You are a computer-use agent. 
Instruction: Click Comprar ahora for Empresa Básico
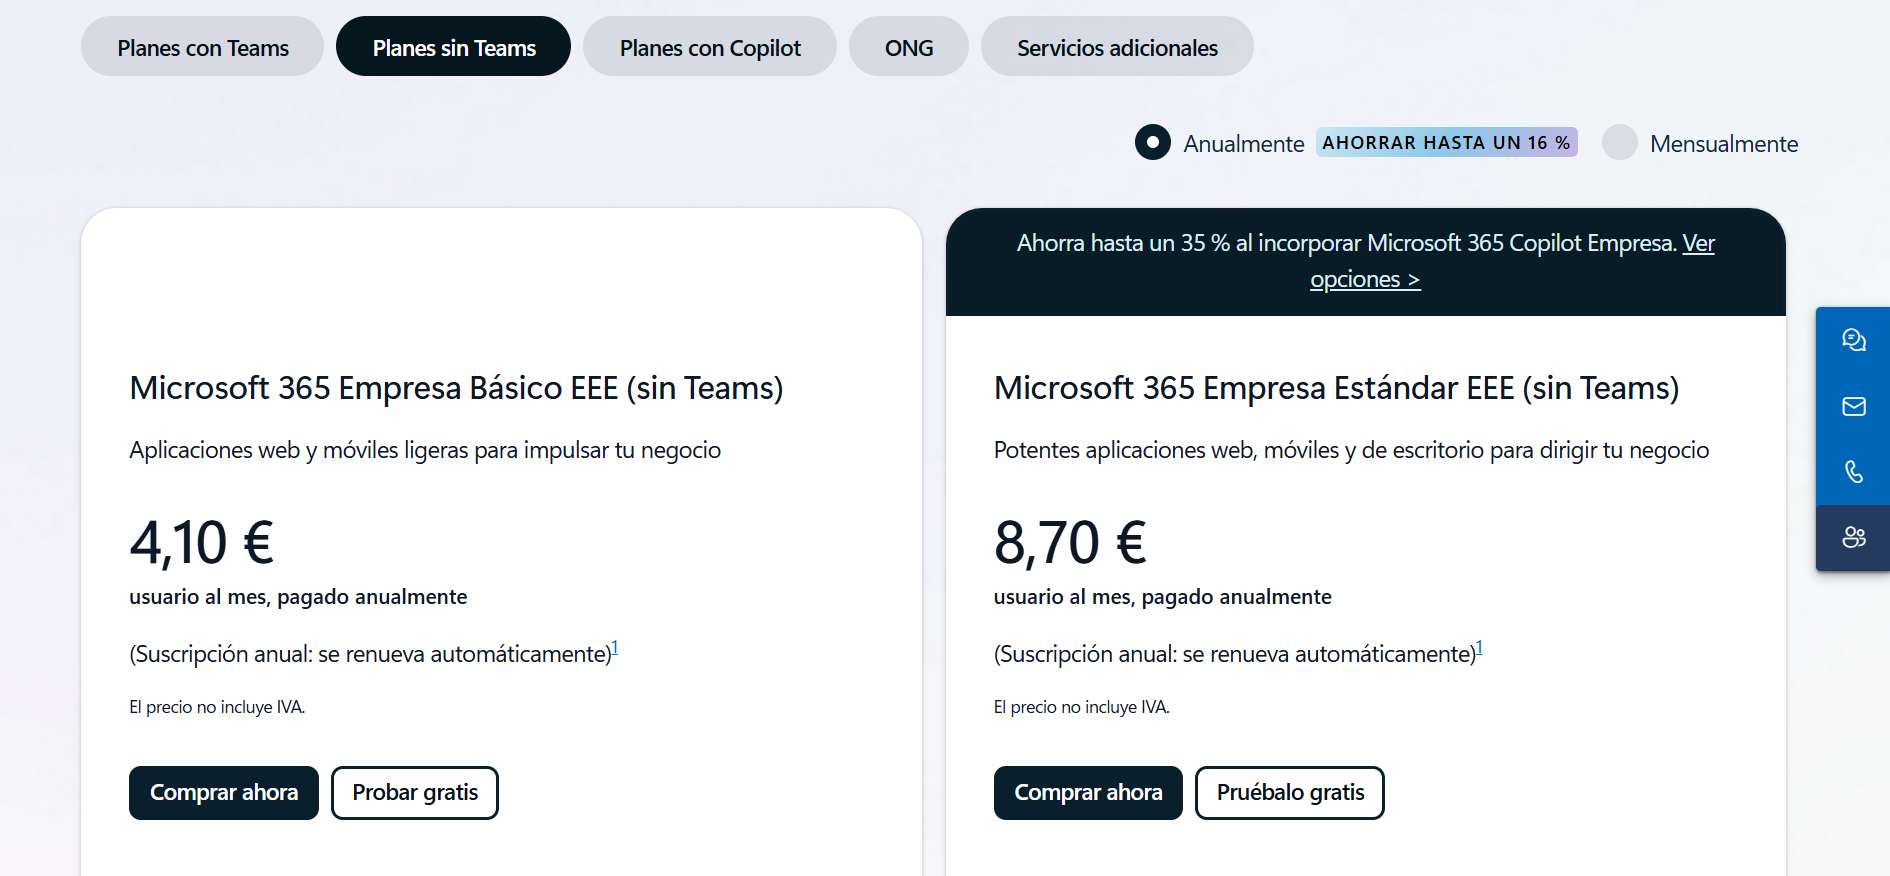click(x=224, y=793)
